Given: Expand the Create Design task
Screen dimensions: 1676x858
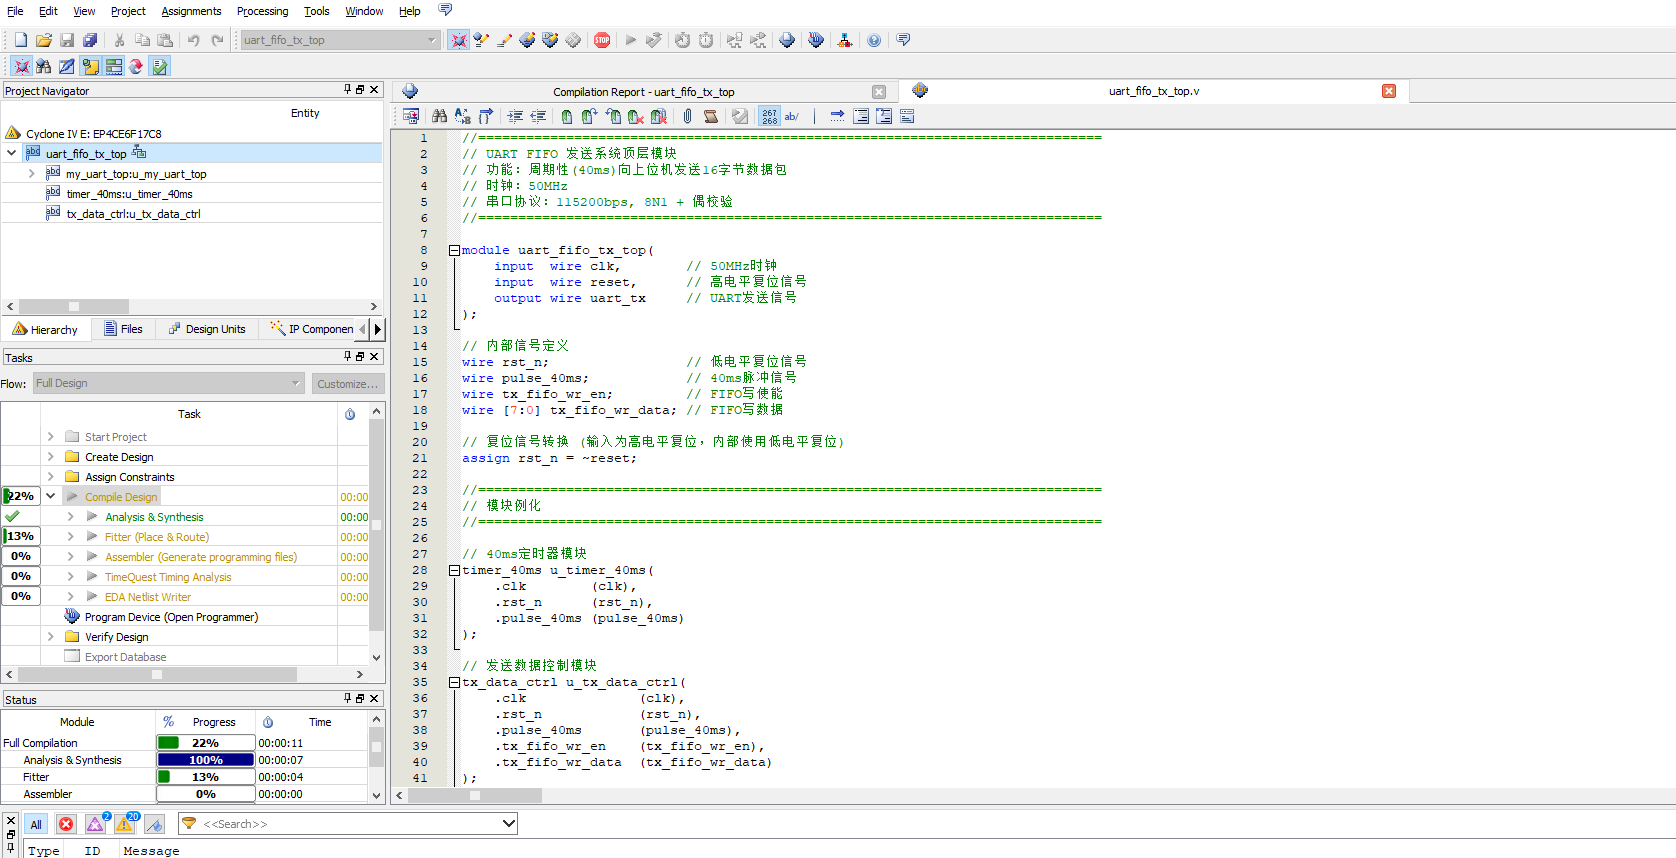Looking at the screenshot, I should [50, 457].
